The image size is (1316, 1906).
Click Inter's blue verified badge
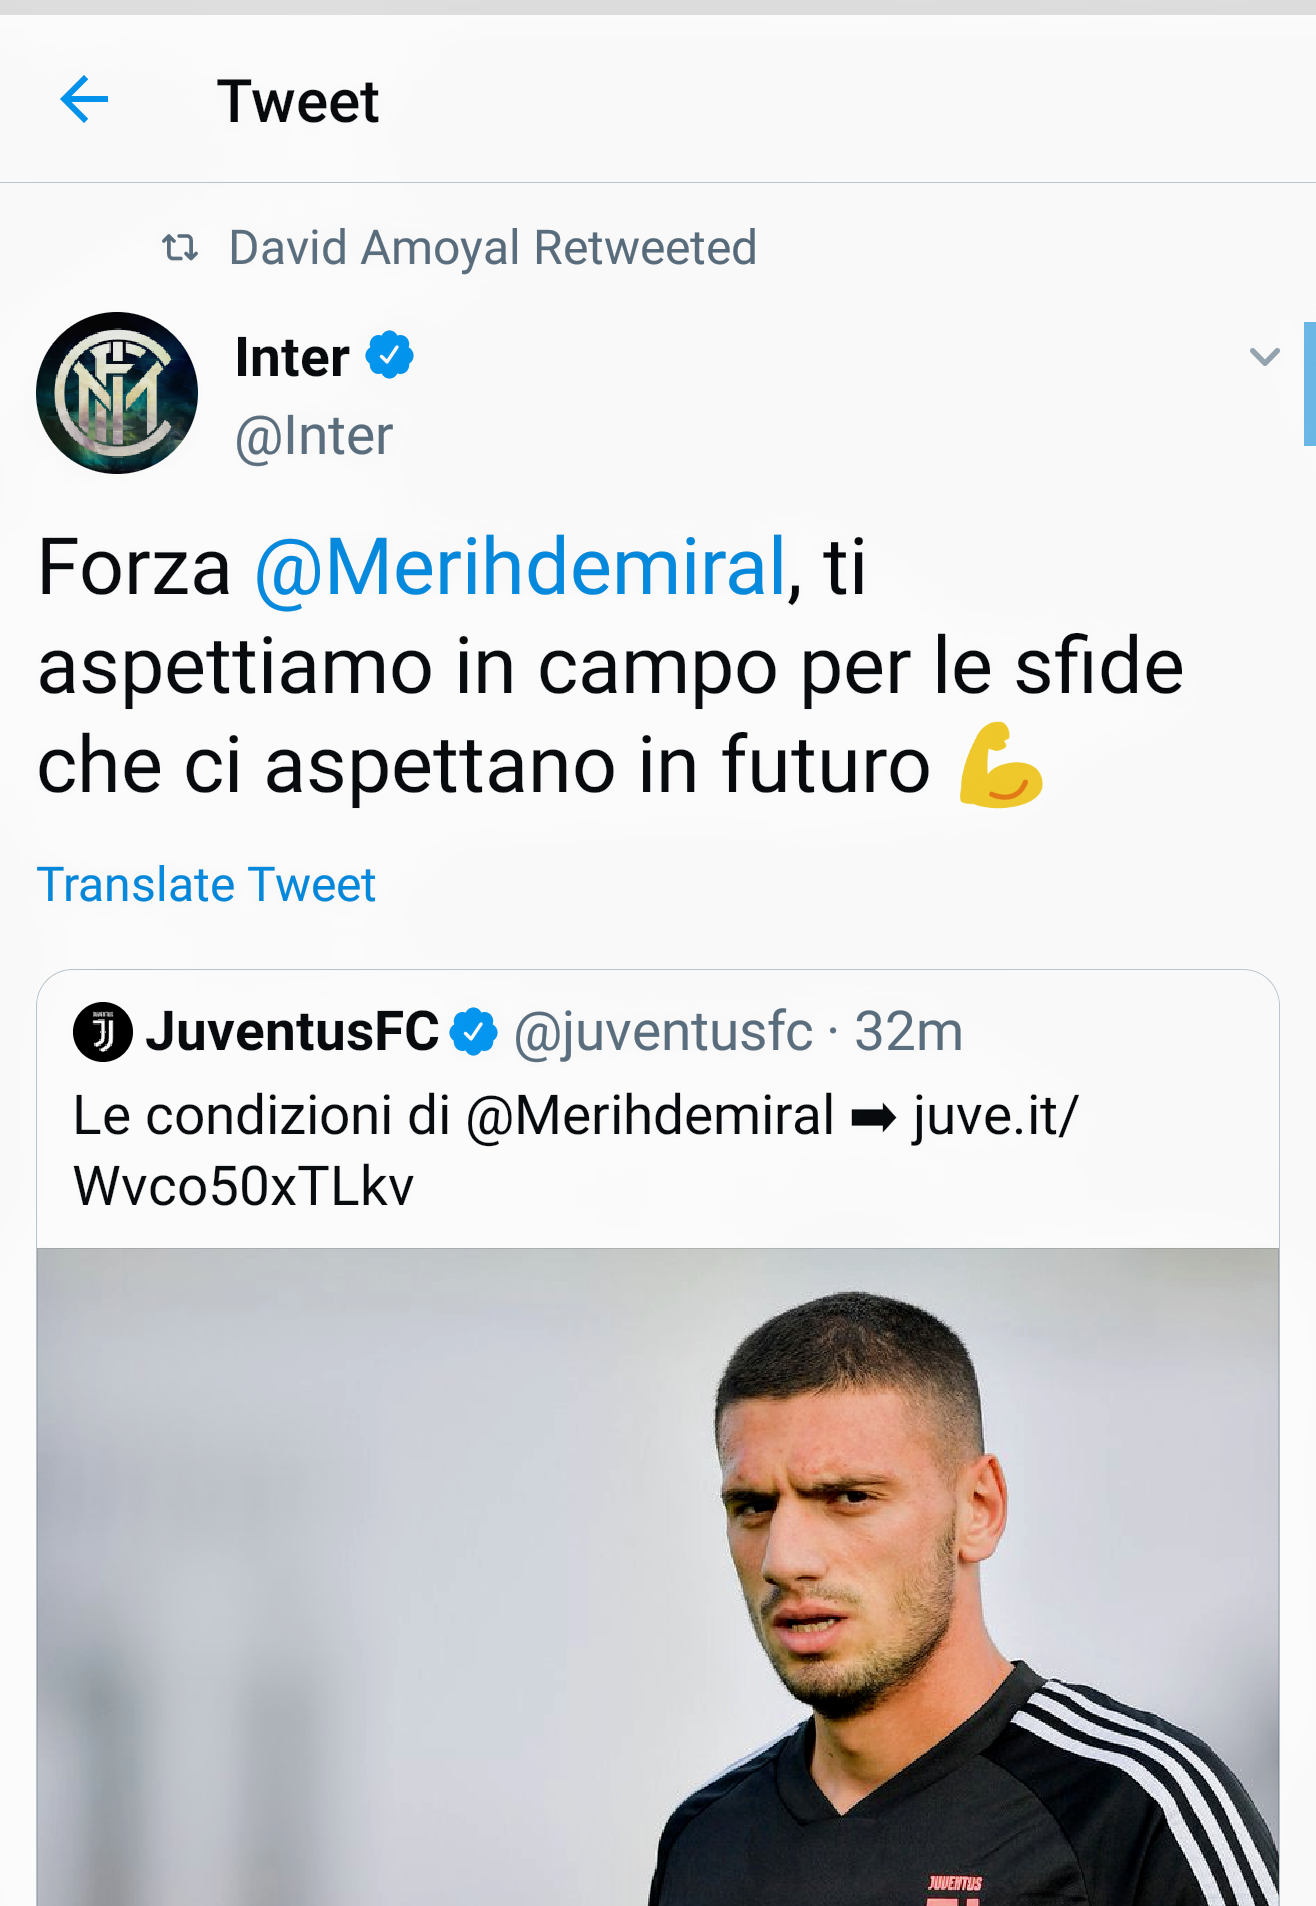[390, 355]
